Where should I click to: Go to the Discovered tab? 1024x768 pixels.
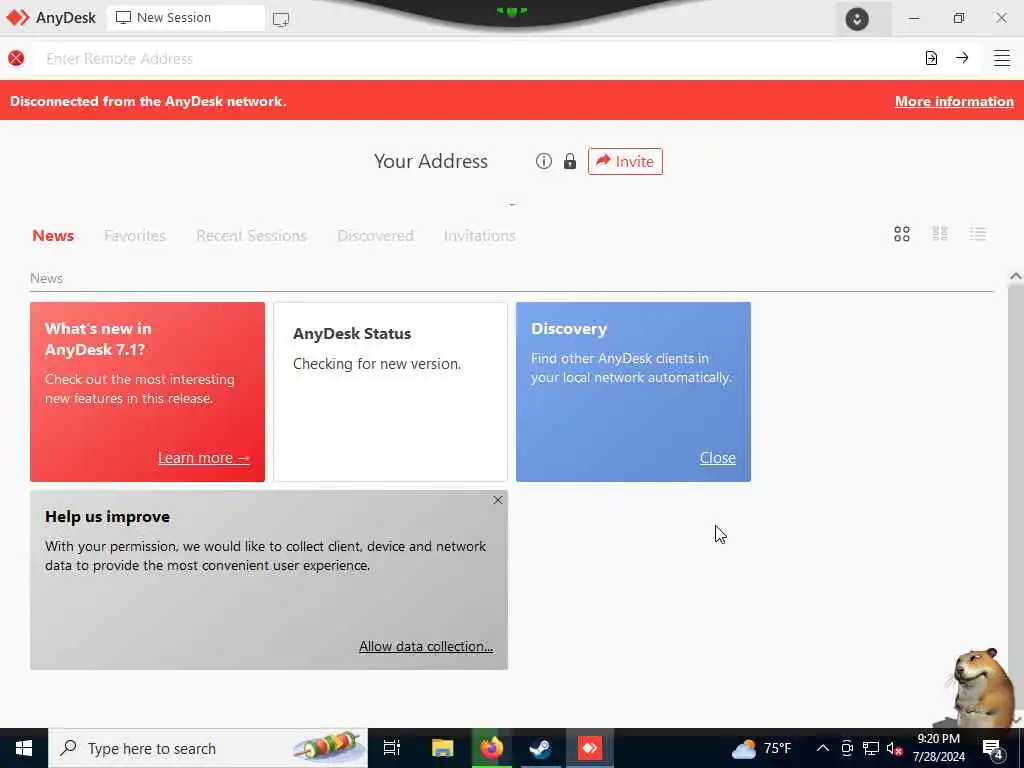(x=376, y=235)
